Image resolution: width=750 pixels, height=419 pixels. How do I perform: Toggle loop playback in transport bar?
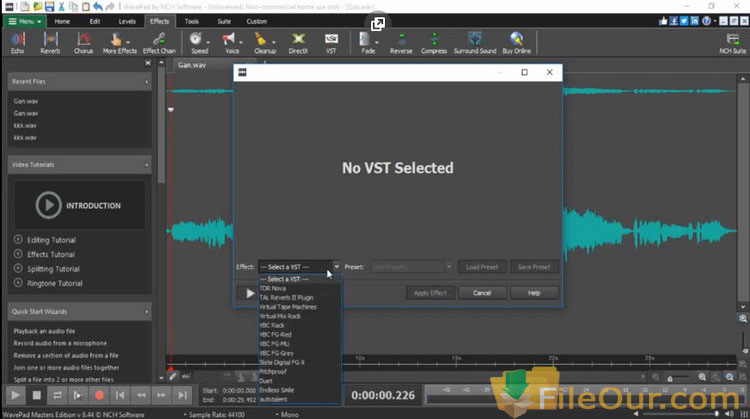[57, 395]
